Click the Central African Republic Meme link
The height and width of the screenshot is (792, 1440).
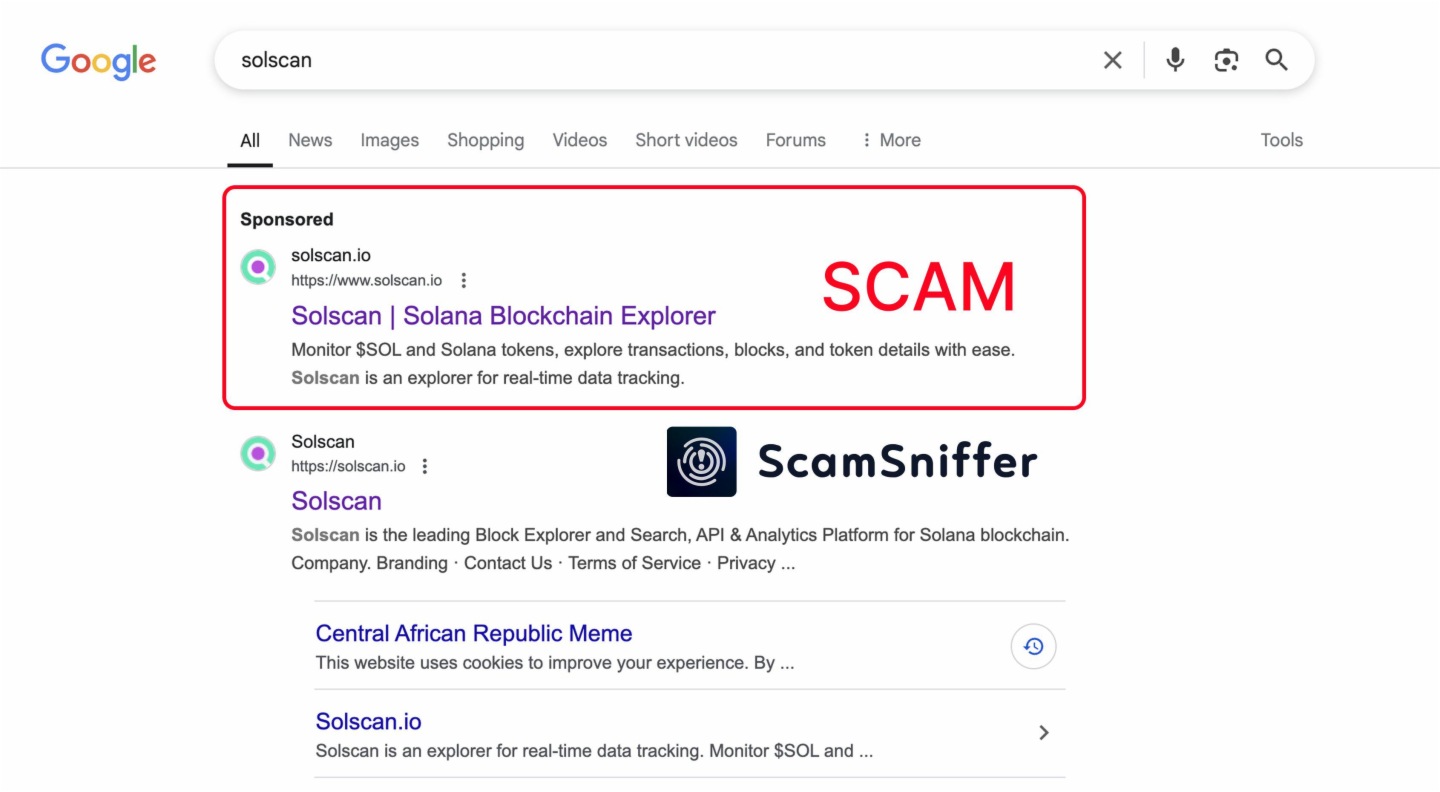473,633
